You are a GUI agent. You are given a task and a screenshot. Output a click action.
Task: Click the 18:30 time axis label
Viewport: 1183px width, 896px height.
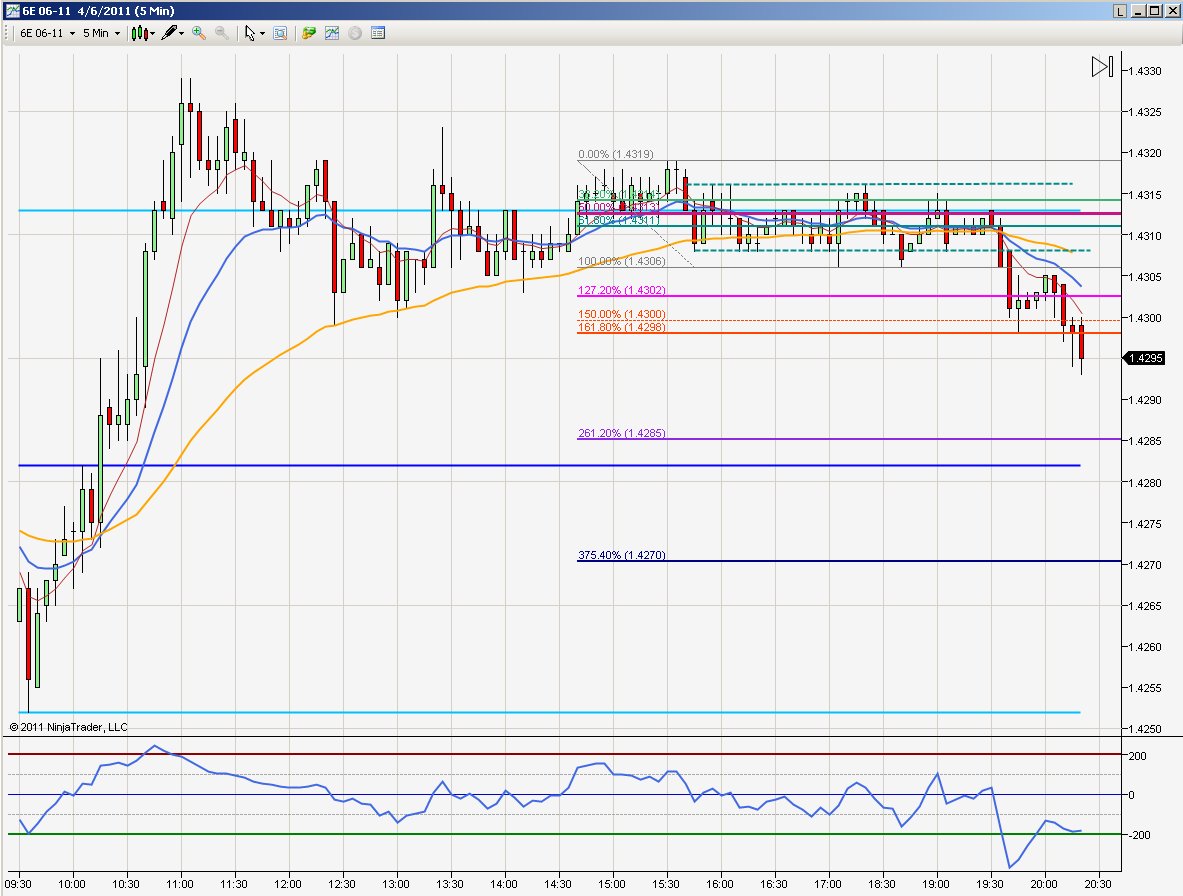tap(881, 884)
